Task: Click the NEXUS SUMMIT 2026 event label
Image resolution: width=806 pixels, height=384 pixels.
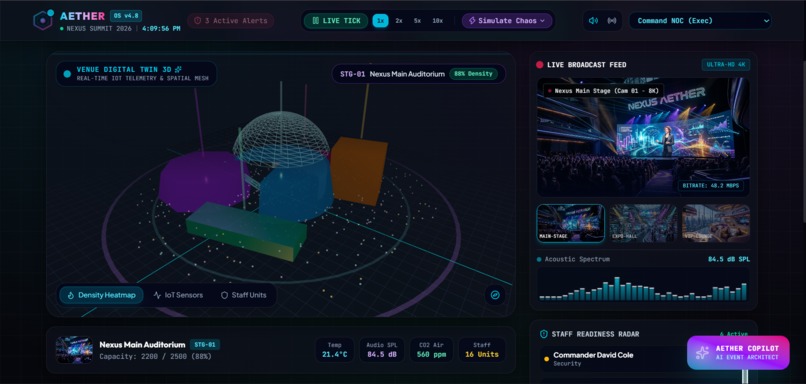Action: tap(99, 29)
